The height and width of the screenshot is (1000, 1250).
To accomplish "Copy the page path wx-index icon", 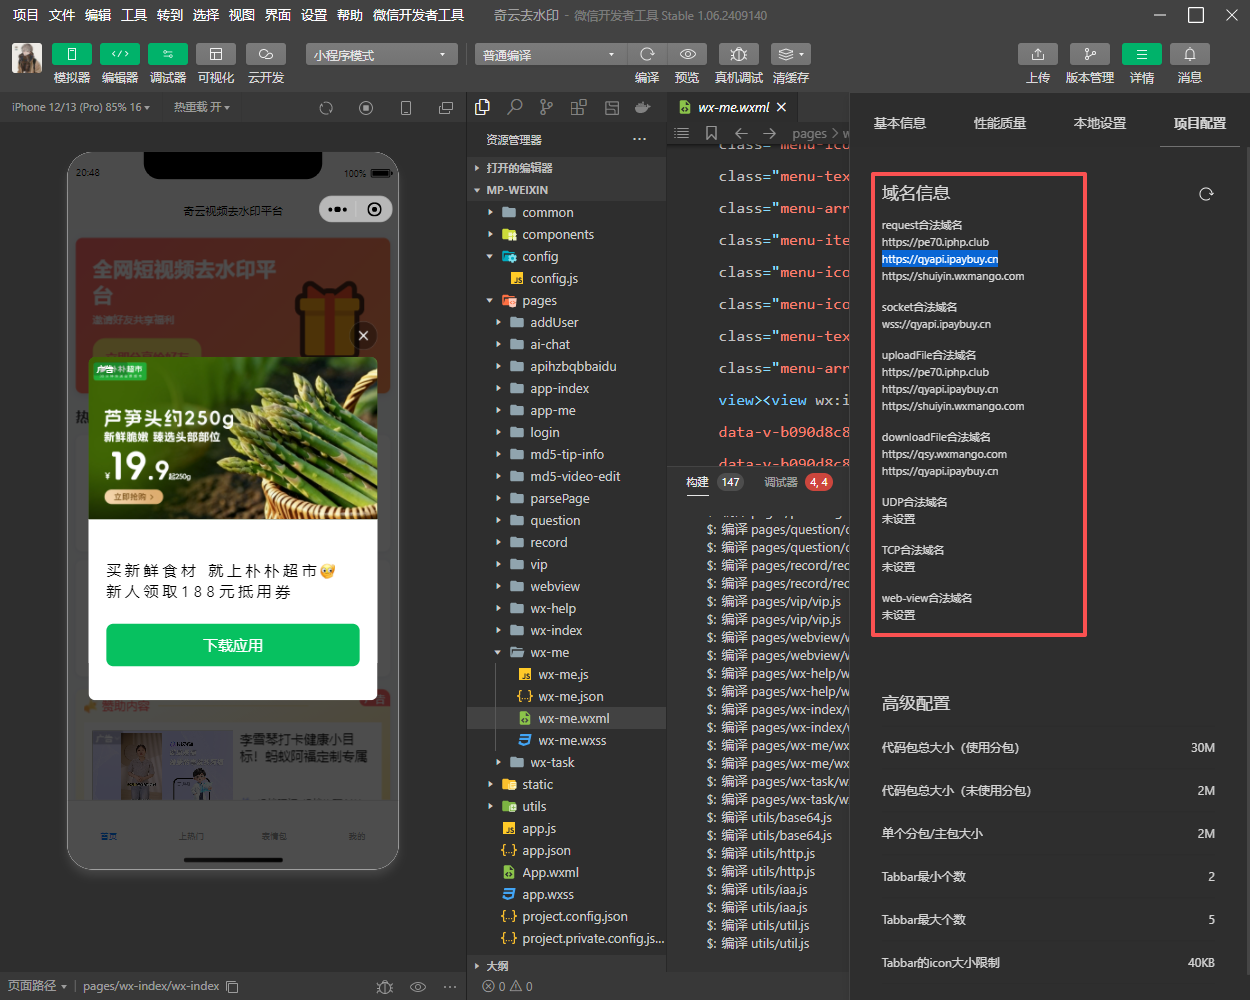I will [232, 986].
